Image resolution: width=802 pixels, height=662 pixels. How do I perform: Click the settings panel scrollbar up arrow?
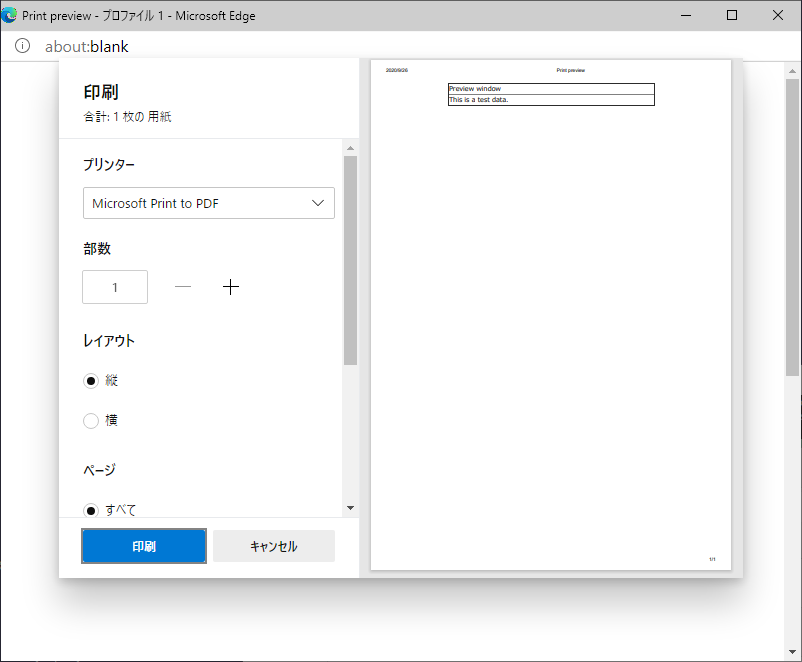350,148
